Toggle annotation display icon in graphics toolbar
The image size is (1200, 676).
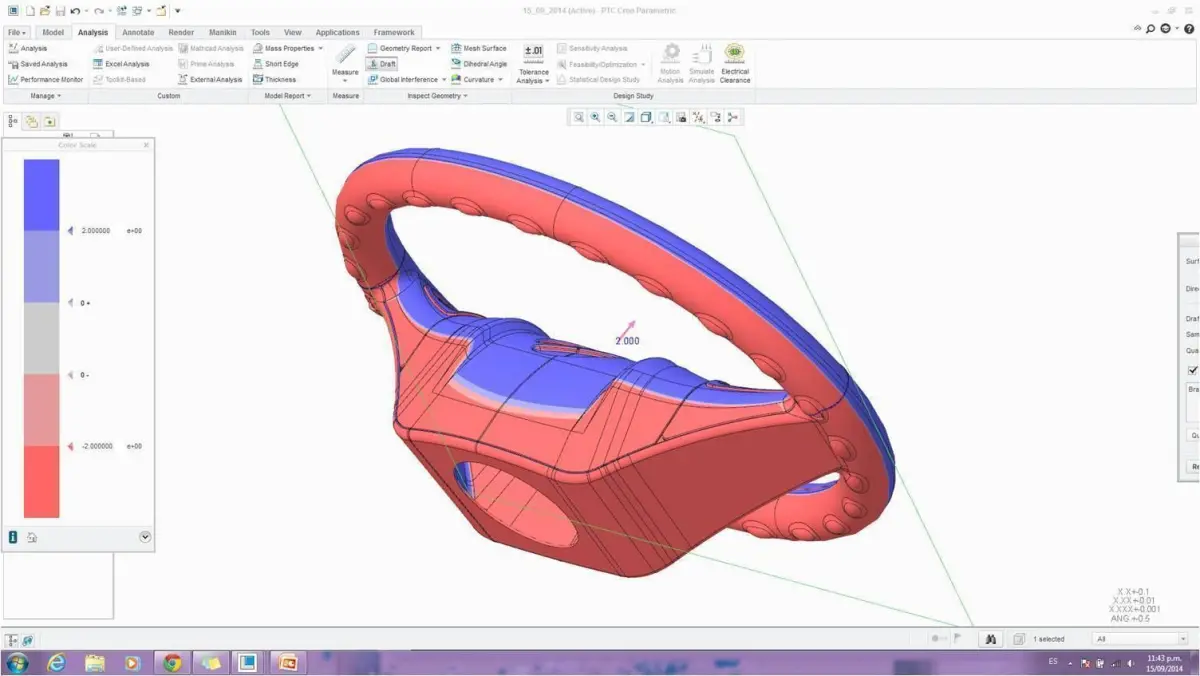click(715, 118)
